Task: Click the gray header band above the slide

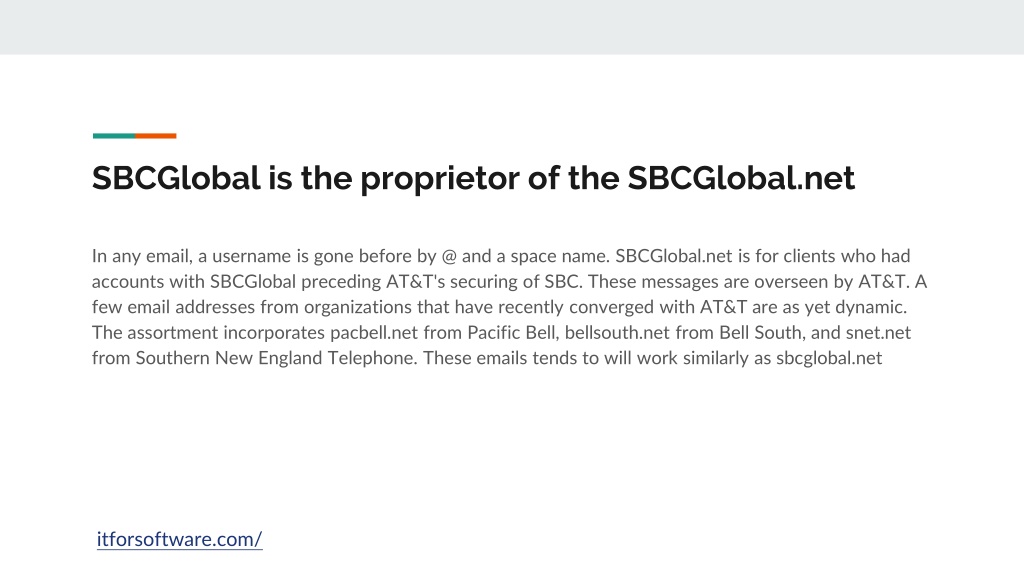Action: point(512,27)
